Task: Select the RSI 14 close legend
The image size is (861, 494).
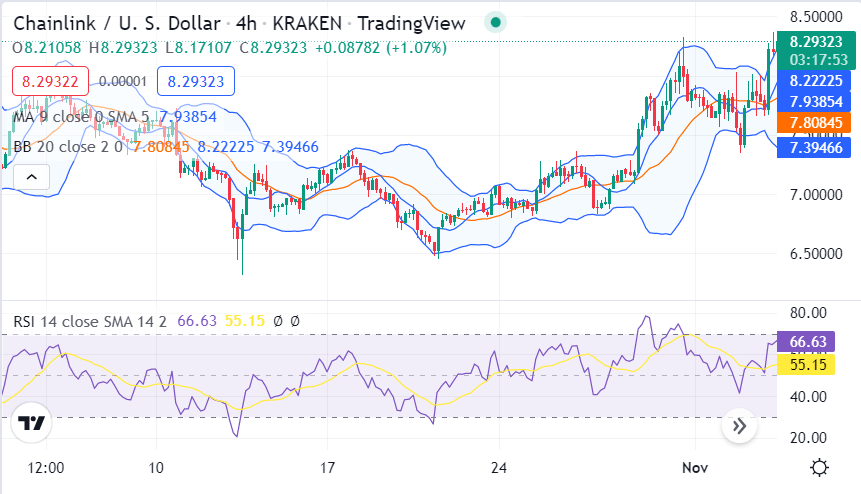Action: click(90, 321)
